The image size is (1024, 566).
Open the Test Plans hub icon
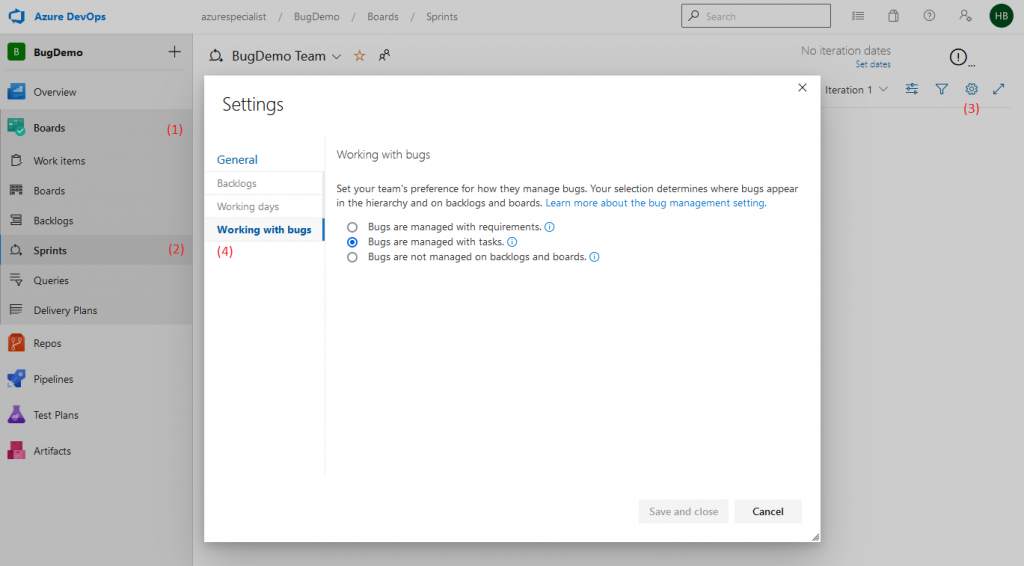16,415
